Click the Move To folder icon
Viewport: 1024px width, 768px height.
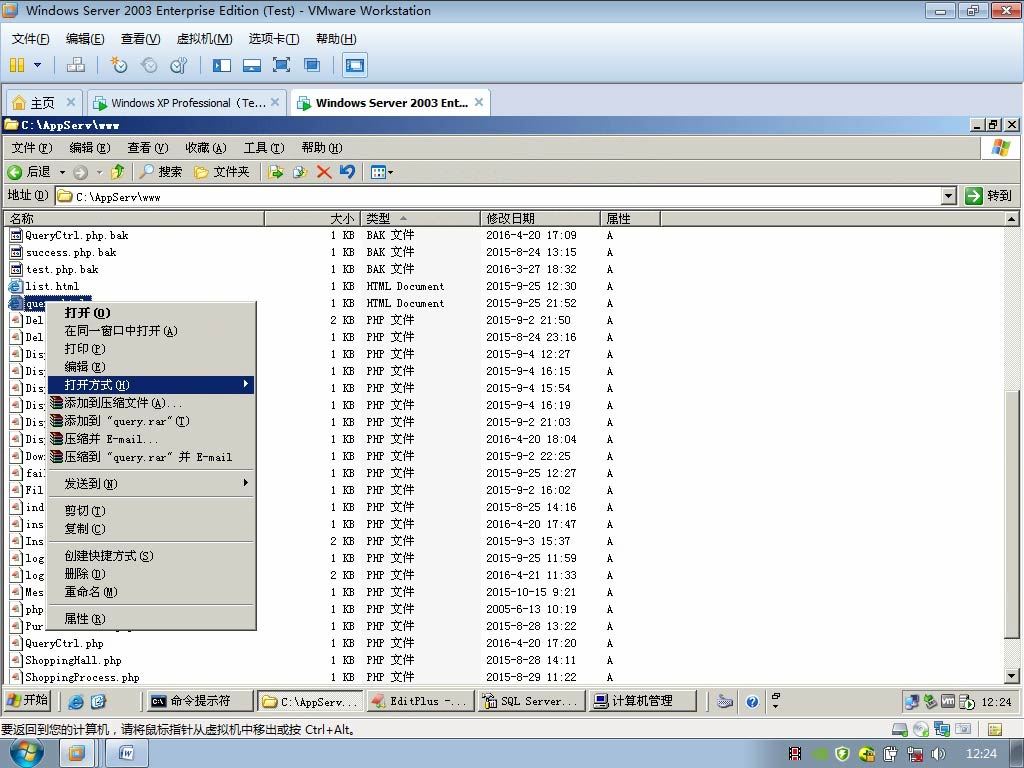coord(276,172)
